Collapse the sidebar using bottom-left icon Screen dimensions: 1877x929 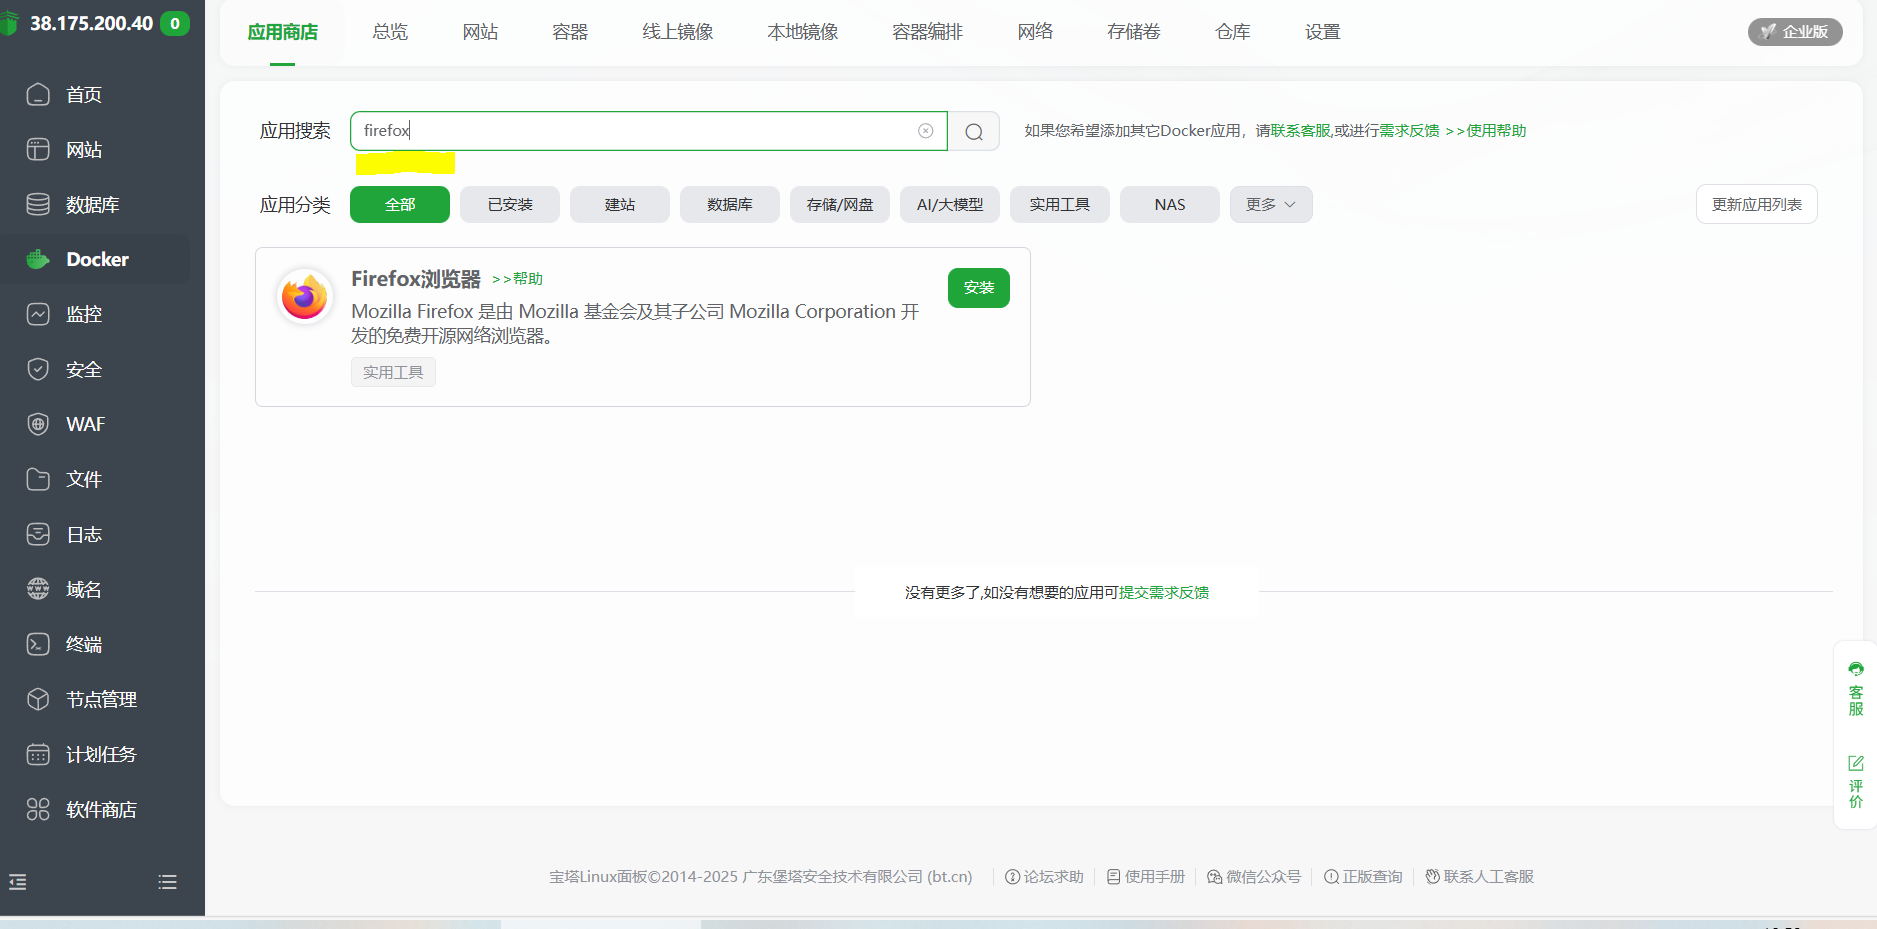pyautogui.click(x=18, y=882)
